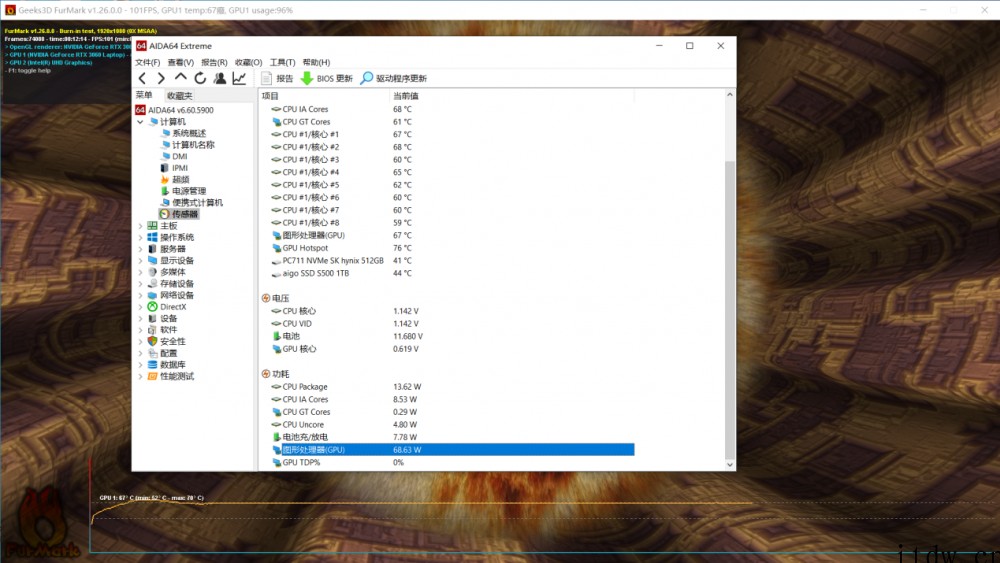
Task: Click the sensor list vertical scrollbar thumb
Action: (x=730, y=309)
